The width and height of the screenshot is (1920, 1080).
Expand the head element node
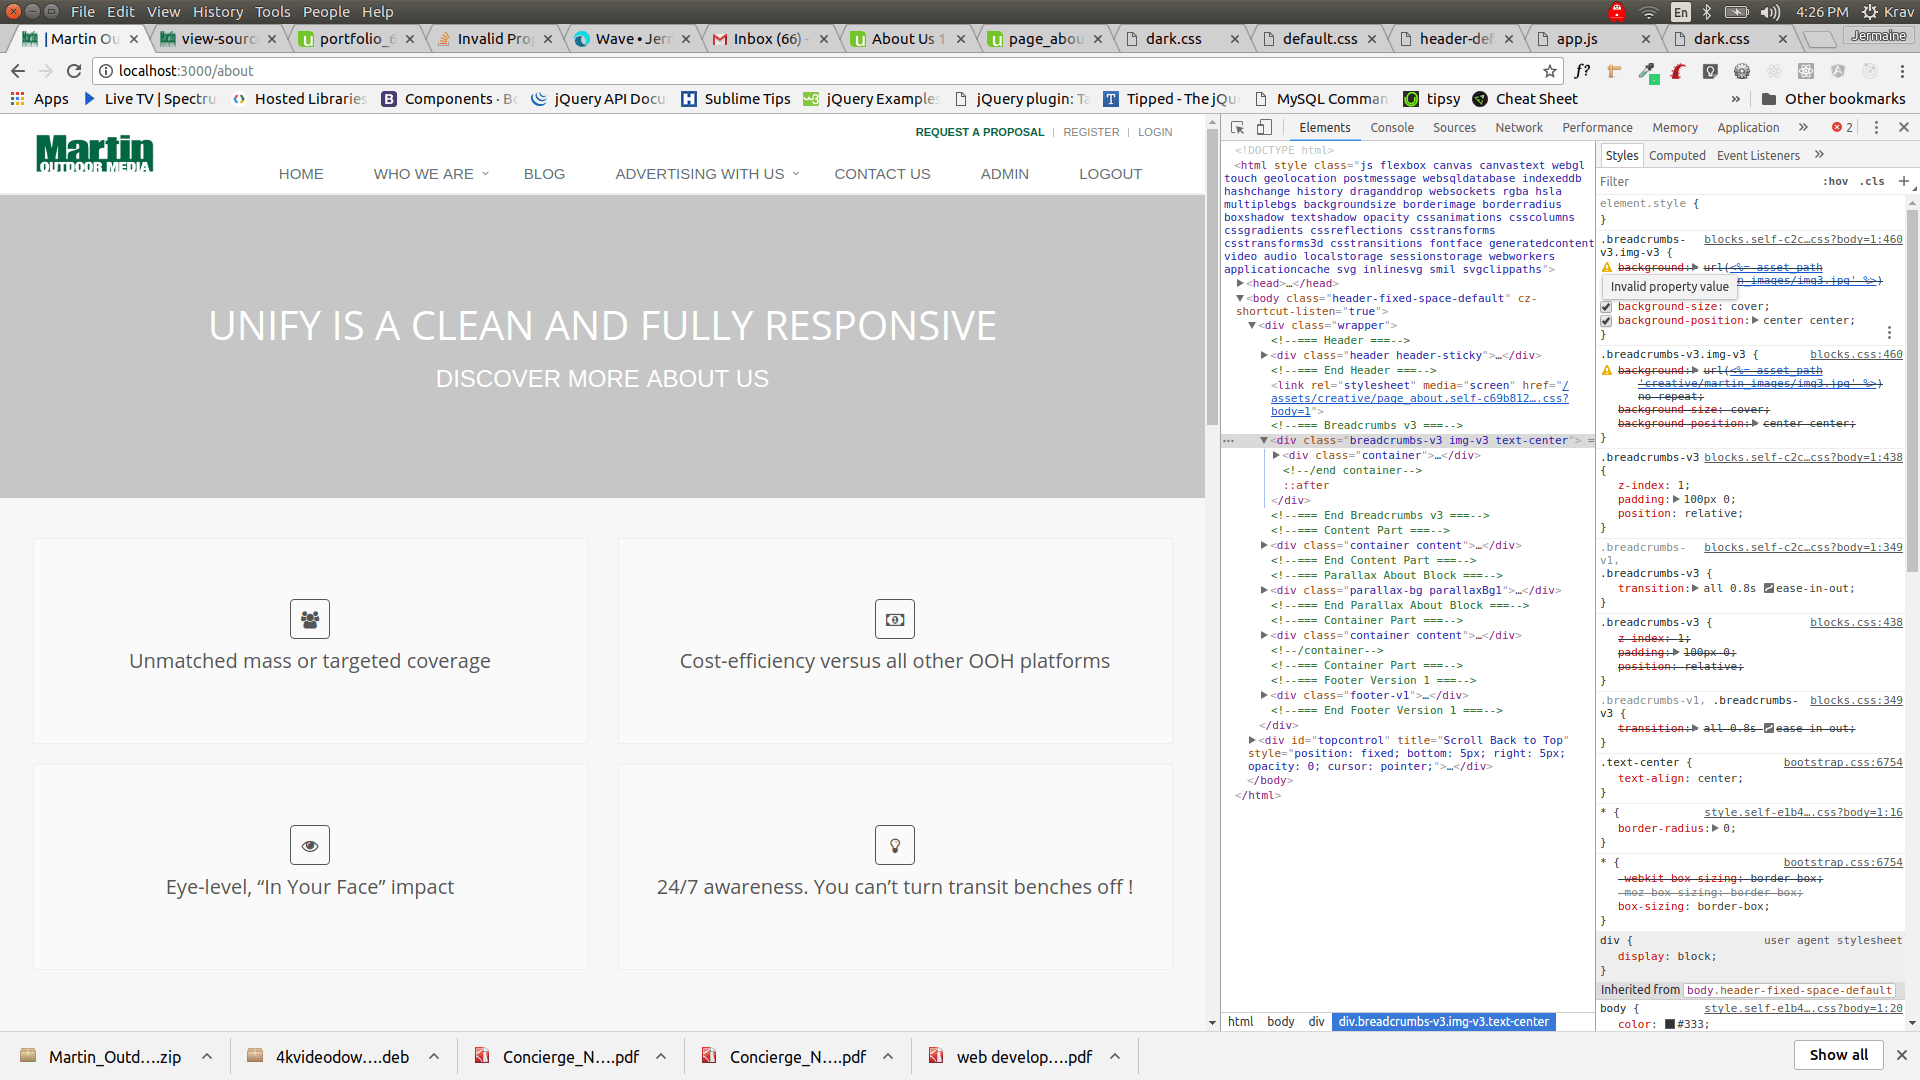click(x=1241, y=284)
